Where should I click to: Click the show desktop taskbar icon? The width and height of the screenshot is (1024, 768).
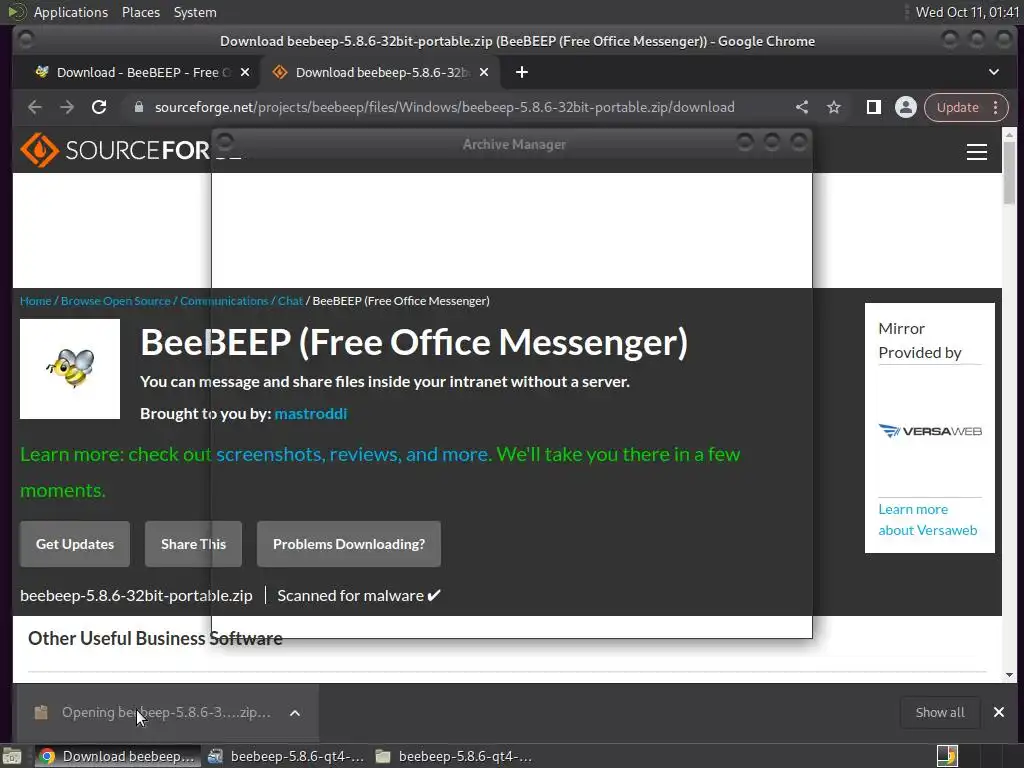click(x=12, y=756)
